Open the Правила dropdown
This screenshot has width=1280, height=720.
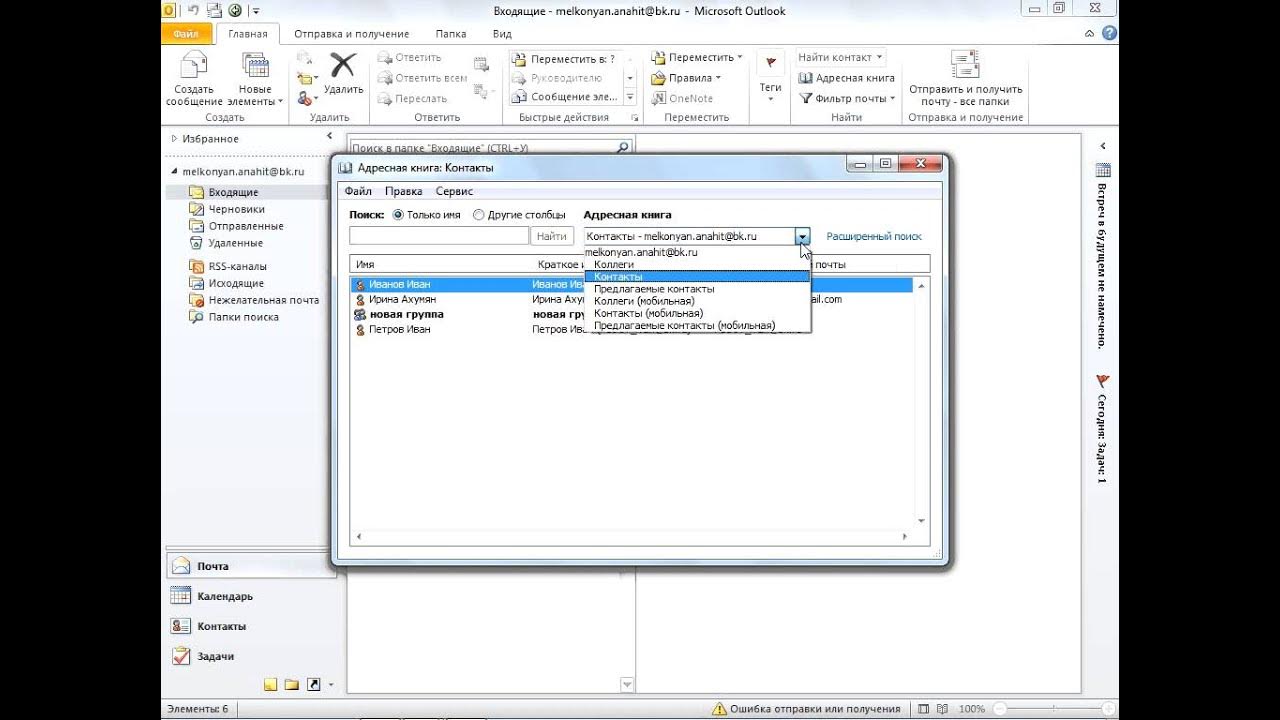click(x=685, y=78)
